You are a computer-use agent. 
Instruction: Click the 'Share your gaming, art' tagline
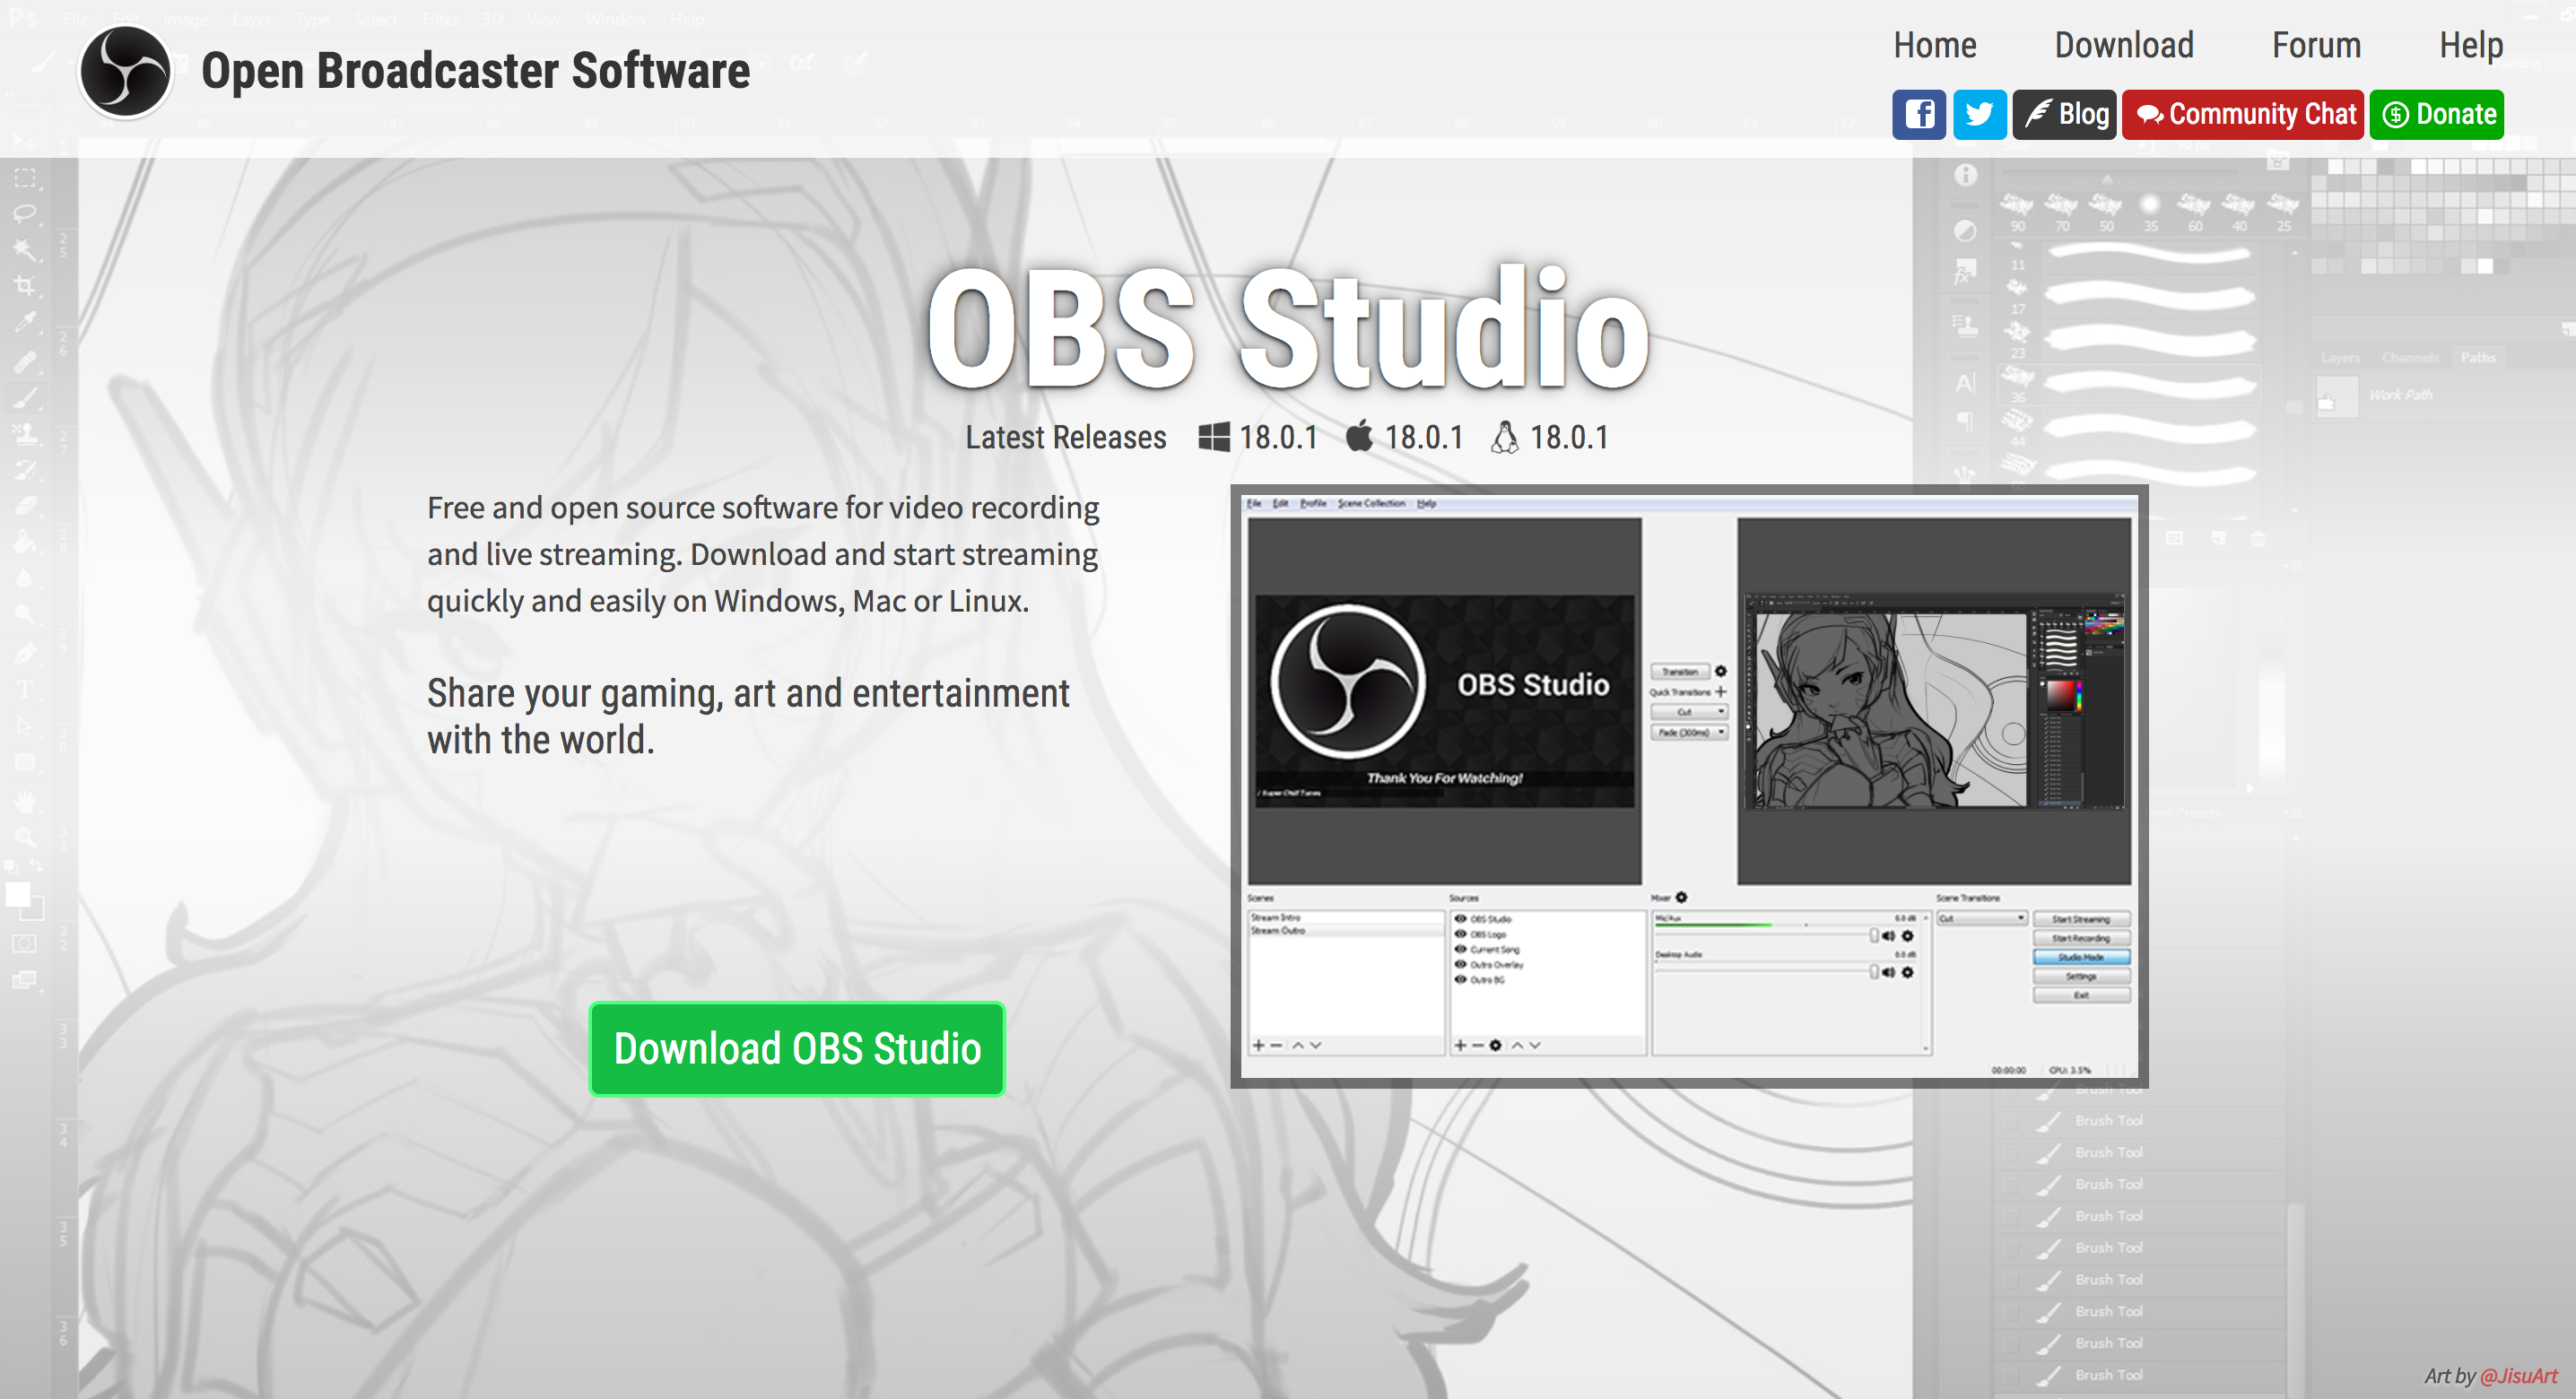tap(748, 716)
